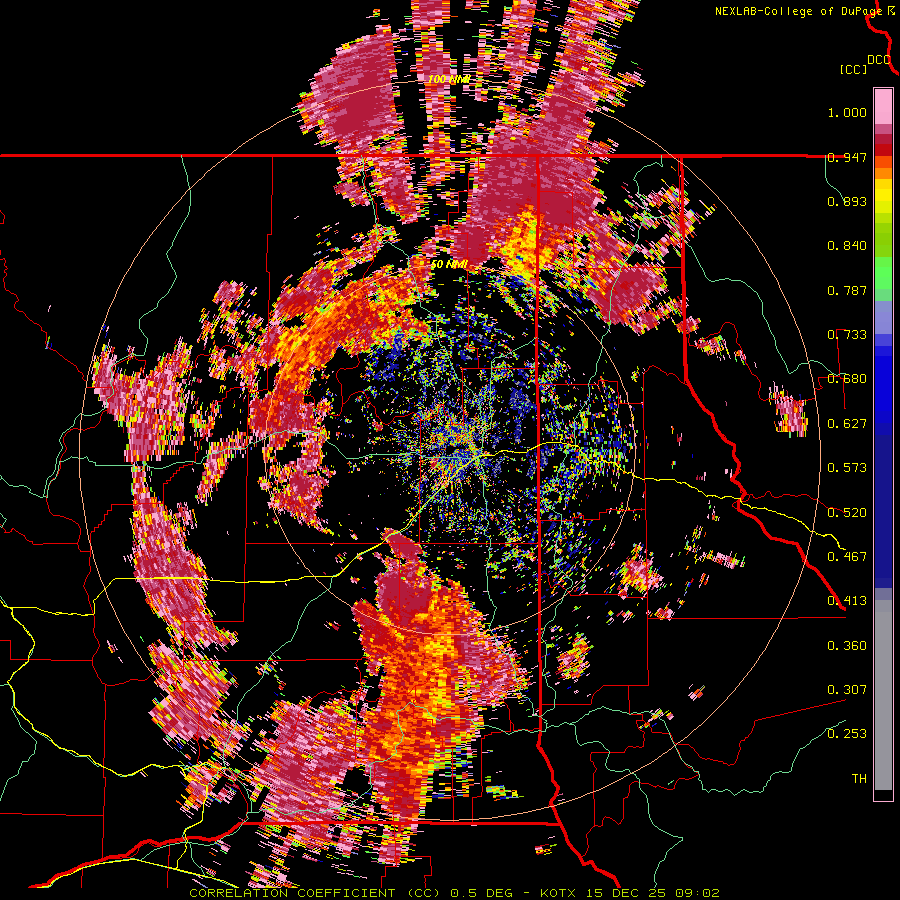Pick the gray lower color bar segment
This screenshot has width=900, height=900.
coord(883,695)
